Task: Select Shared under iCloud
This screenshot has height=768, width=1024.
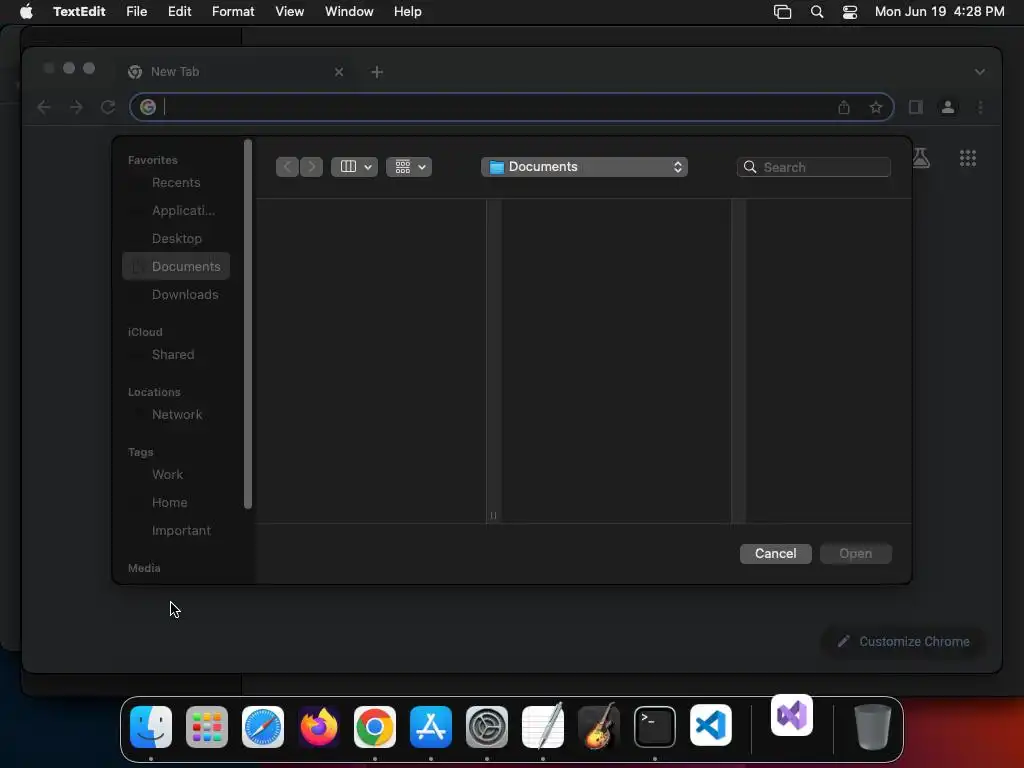Action: [176, 355]
